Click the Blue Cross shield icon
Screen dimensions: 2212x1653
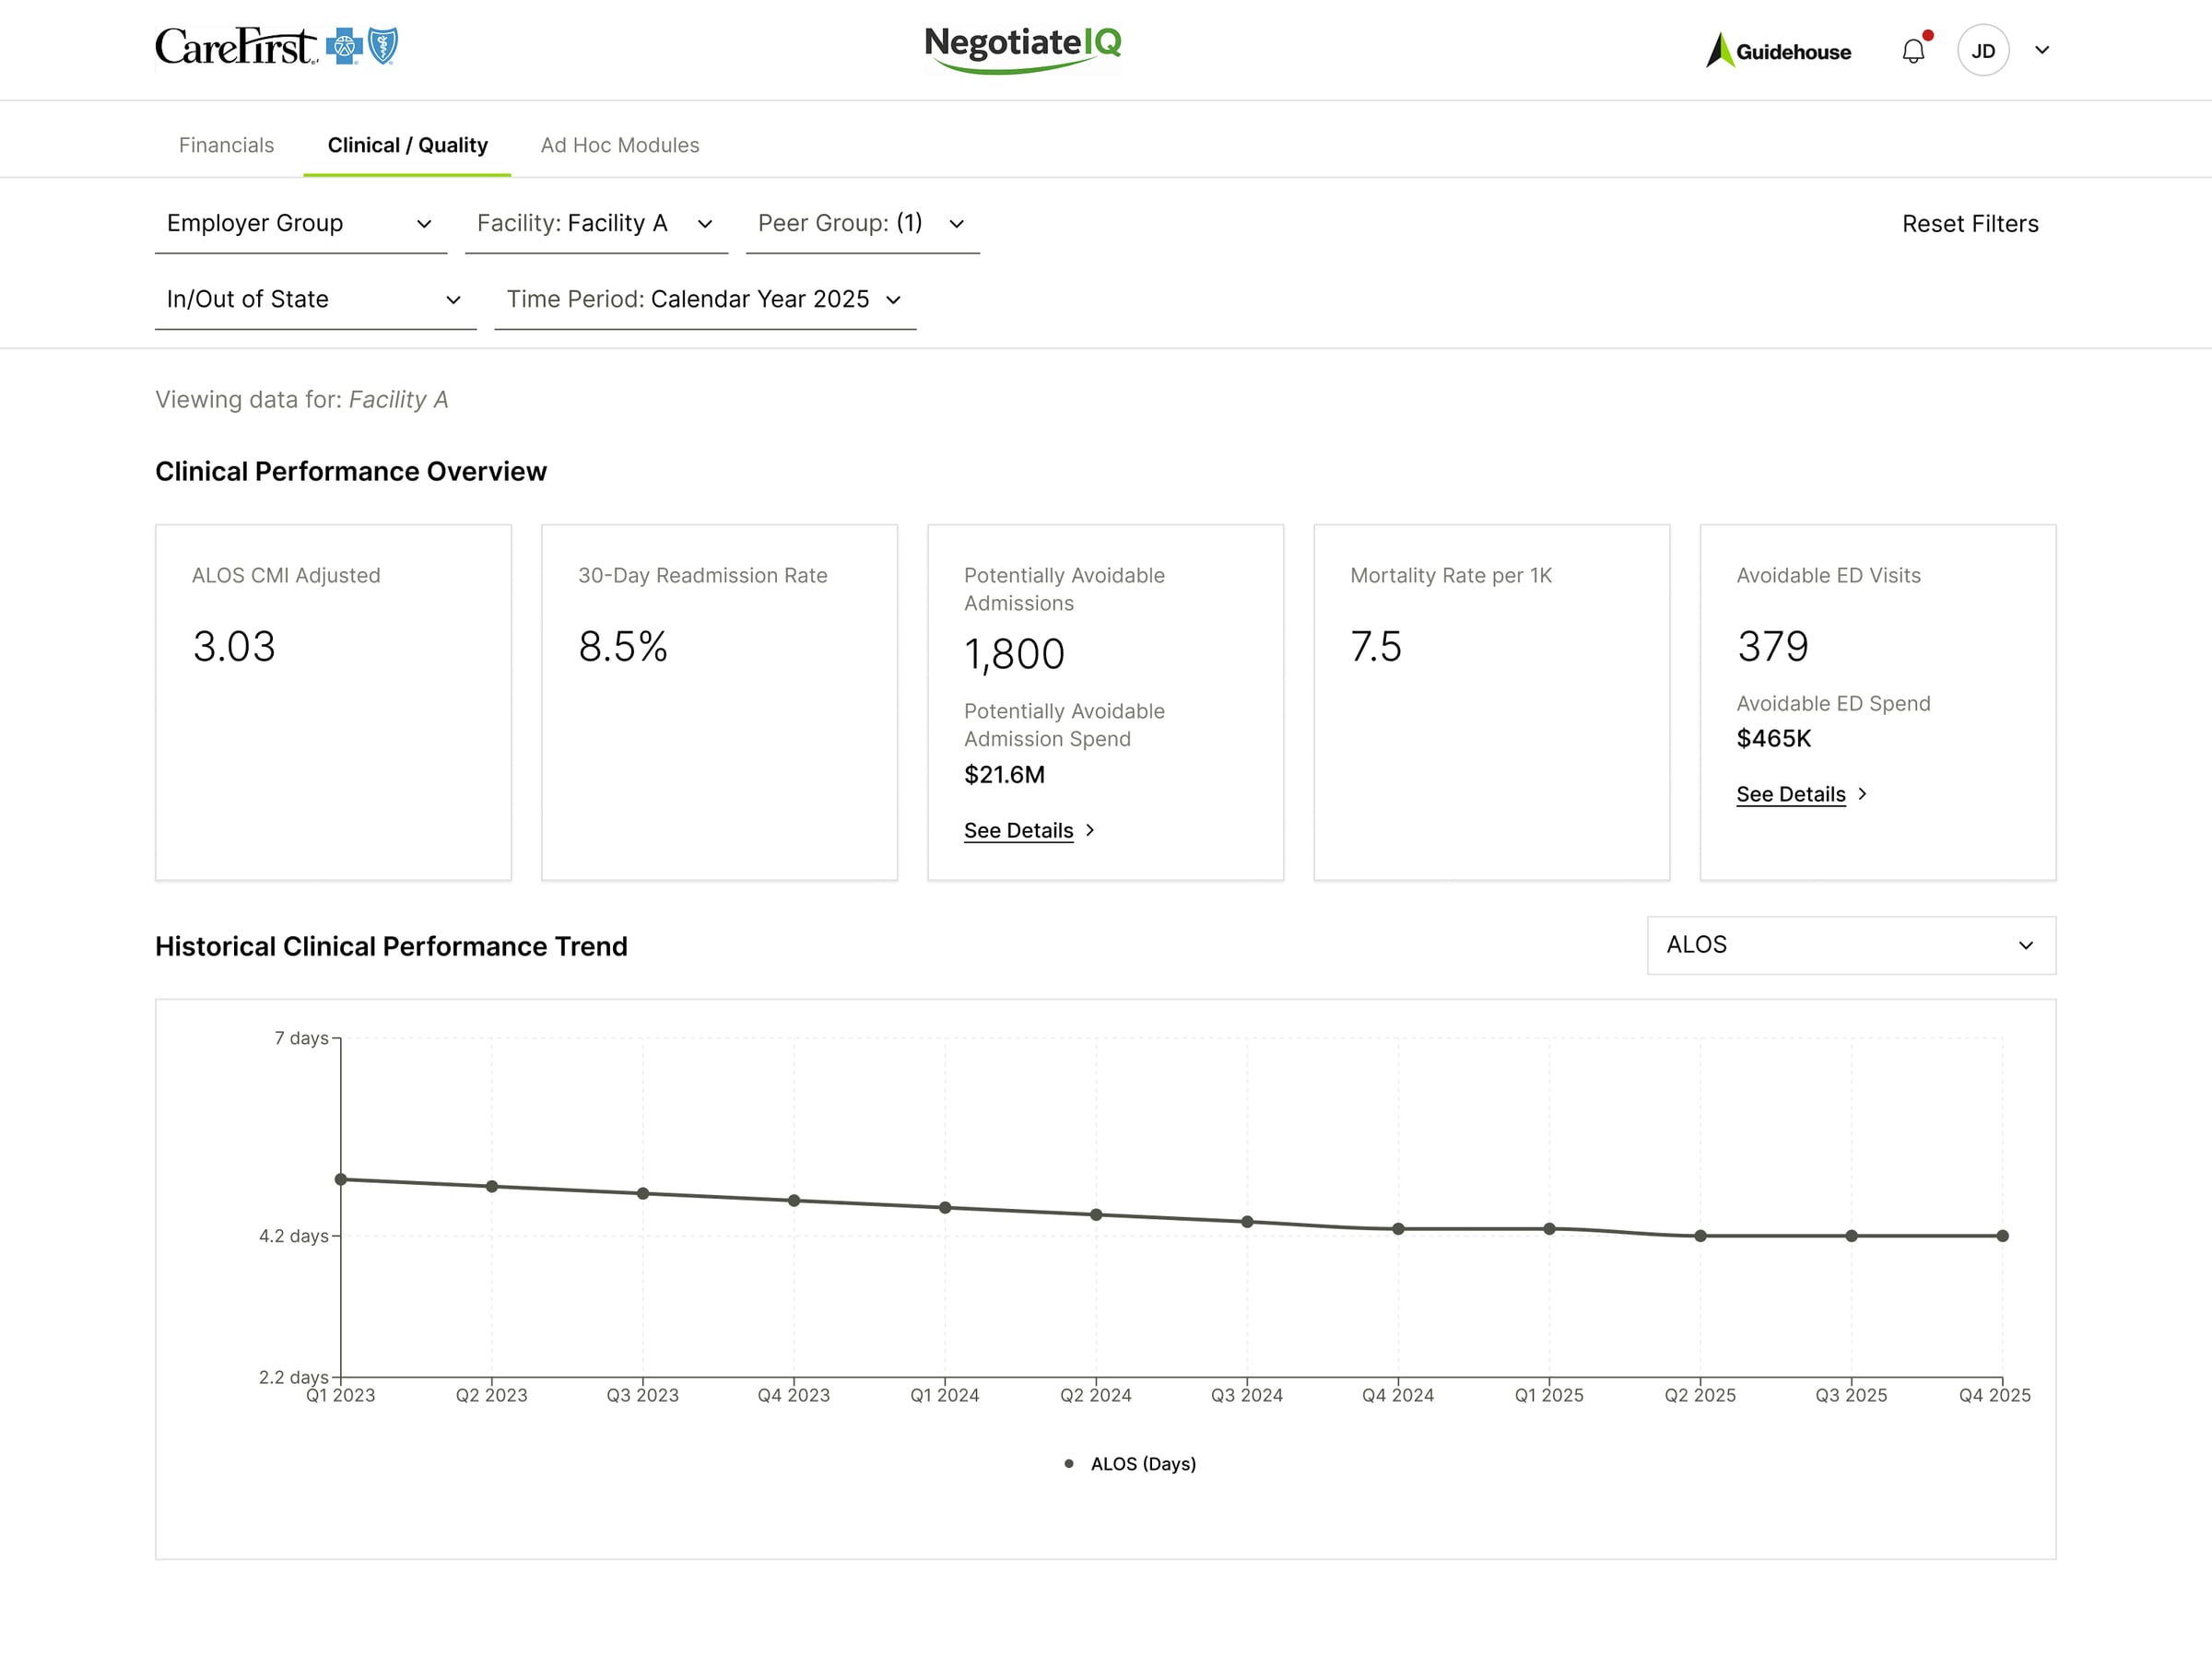pos(343,44)
